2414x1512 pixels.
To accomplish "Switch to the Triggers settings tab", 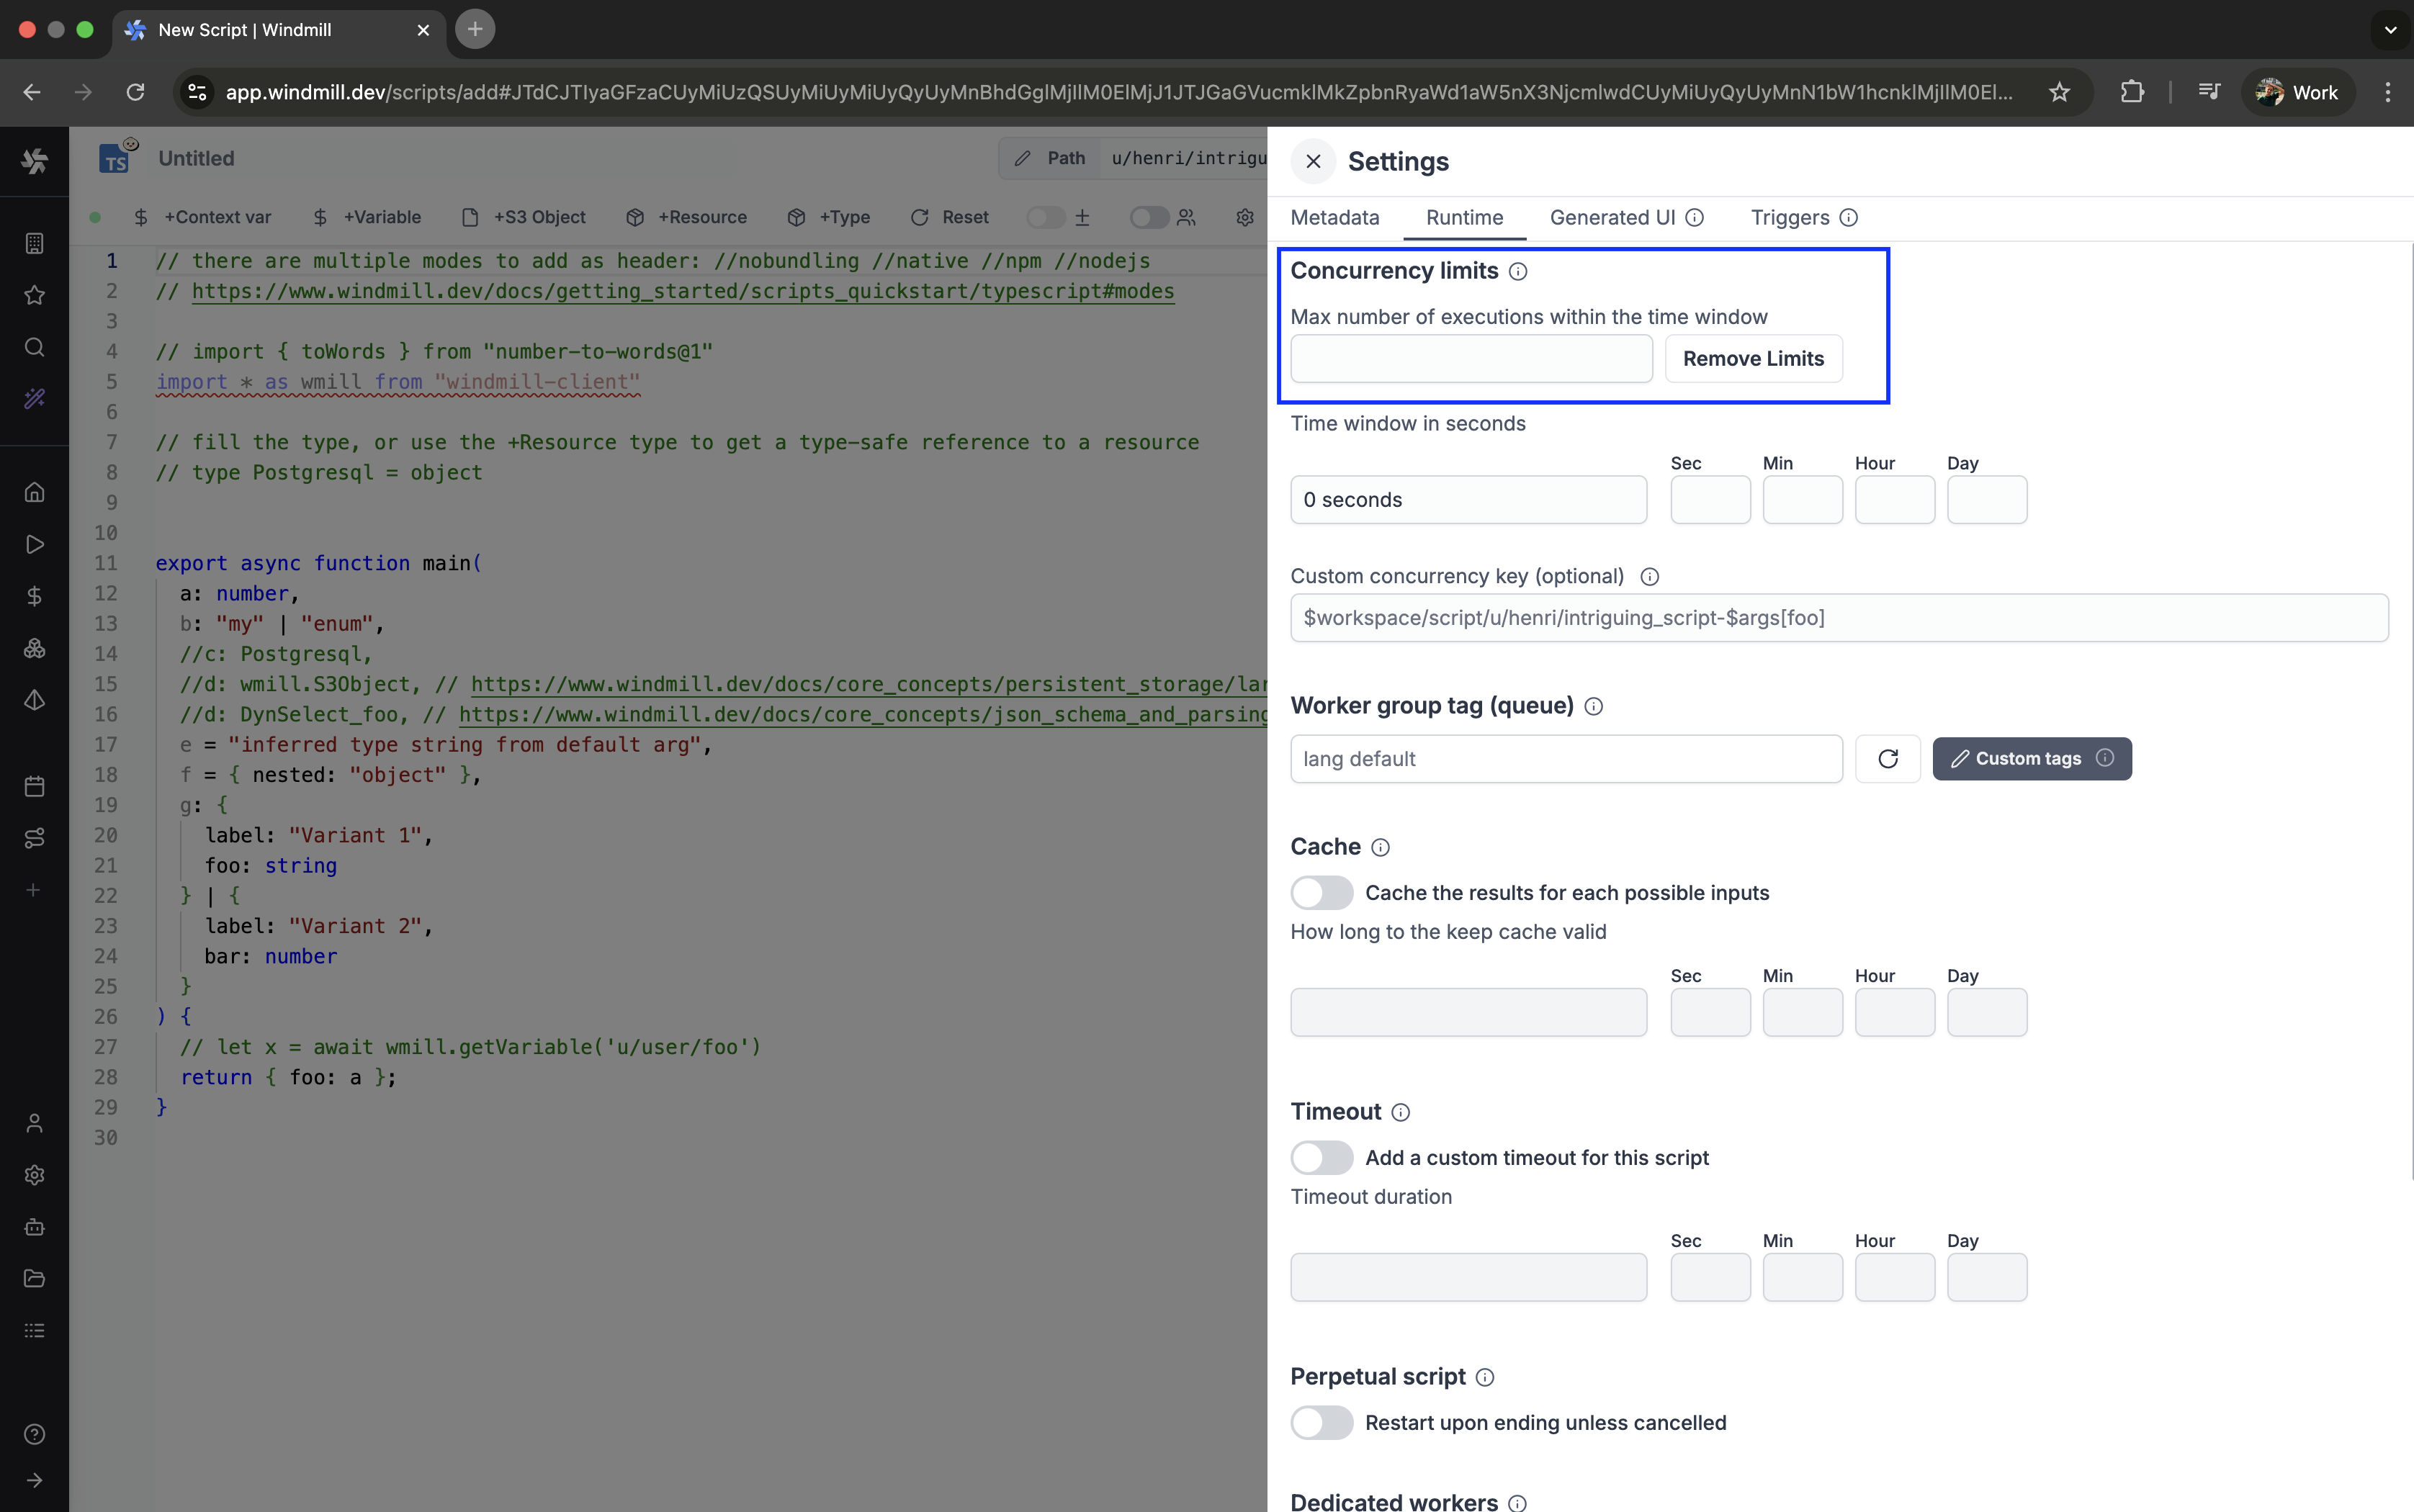I will pyautogui.click(x=1791, y=217).
